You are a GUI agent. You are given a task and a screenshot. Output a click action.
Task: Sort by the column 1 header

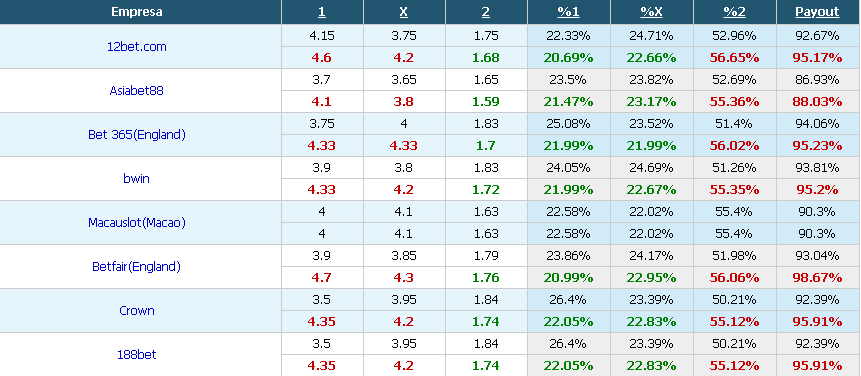pyautogui.click(x=322, y=12)
